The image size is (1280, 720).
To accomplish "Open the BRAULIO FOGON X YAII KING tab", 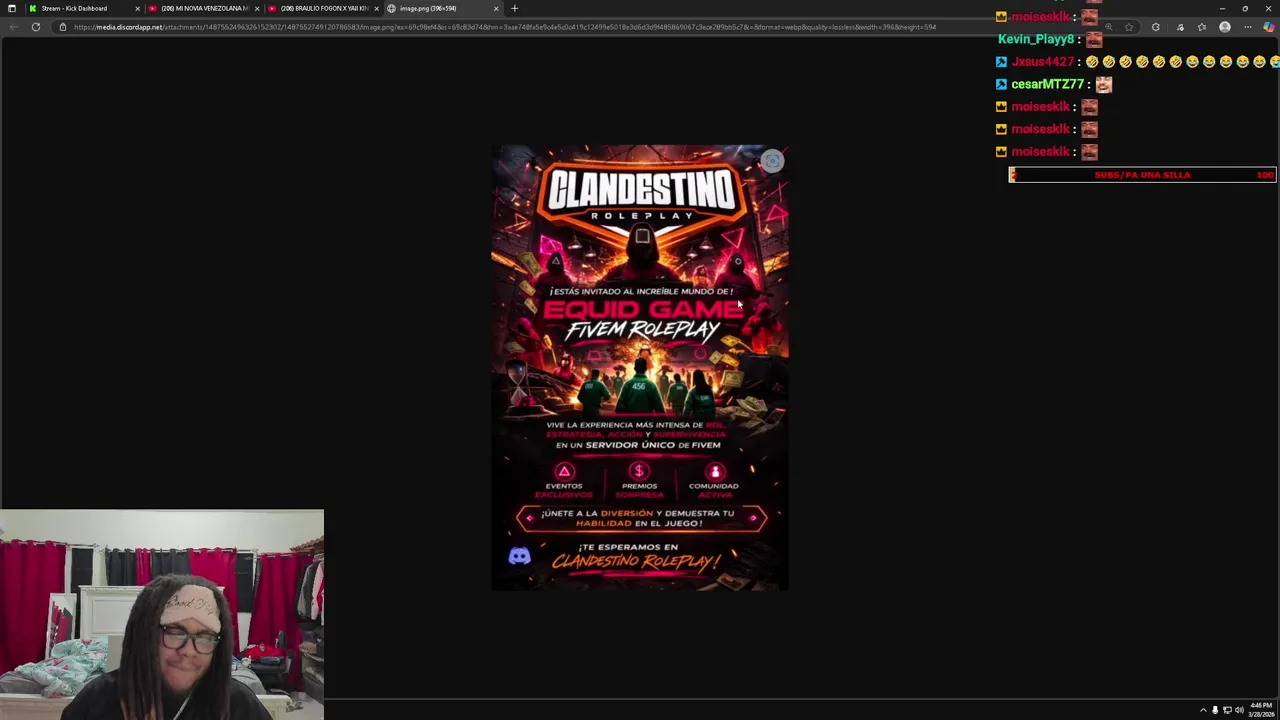I will (x=323, y=8).
